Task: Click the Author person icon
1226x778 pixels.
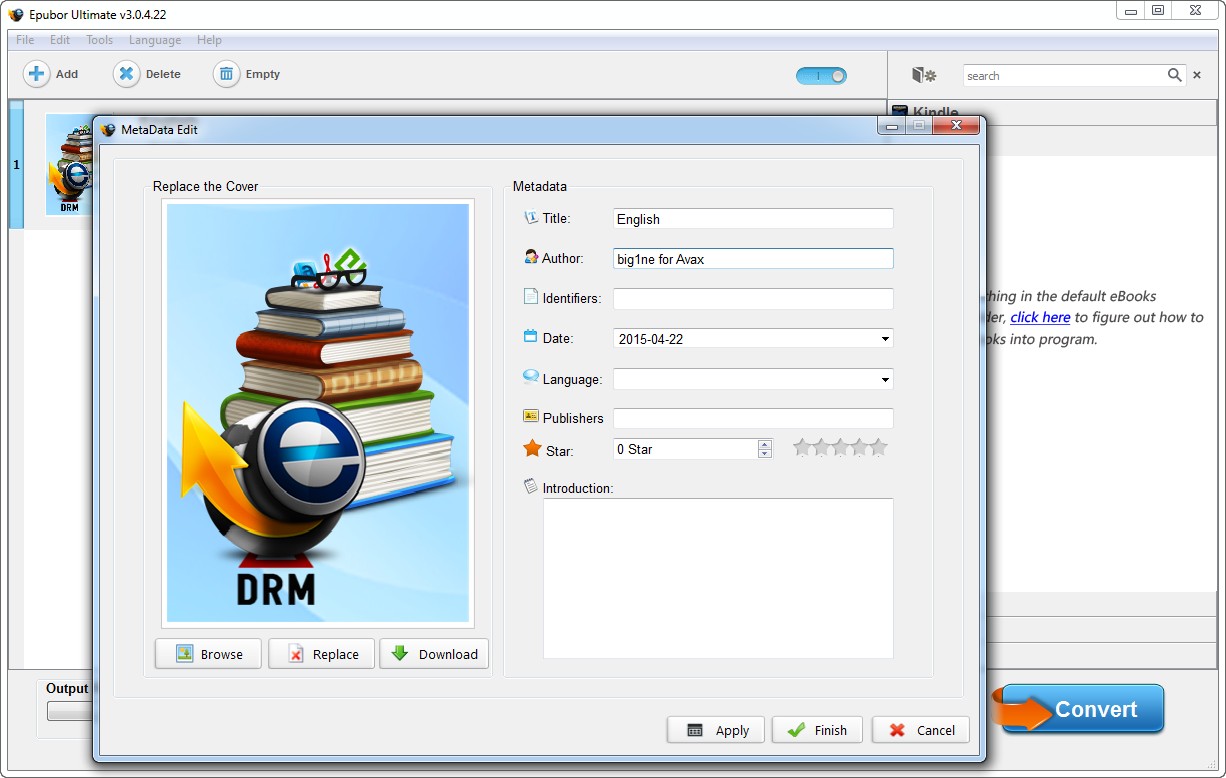Action: (x=531, y=257)
